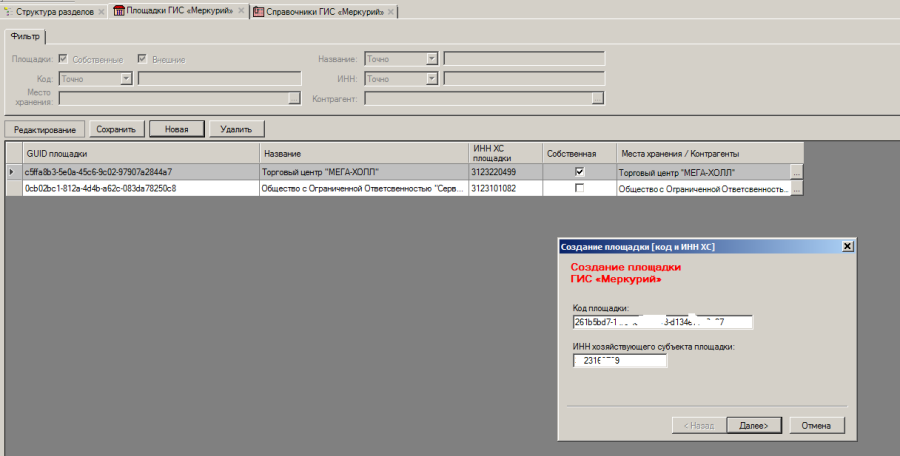900x456 pixels.
Task: Click the «Отмена» button
Action: [x=816, y=426]
